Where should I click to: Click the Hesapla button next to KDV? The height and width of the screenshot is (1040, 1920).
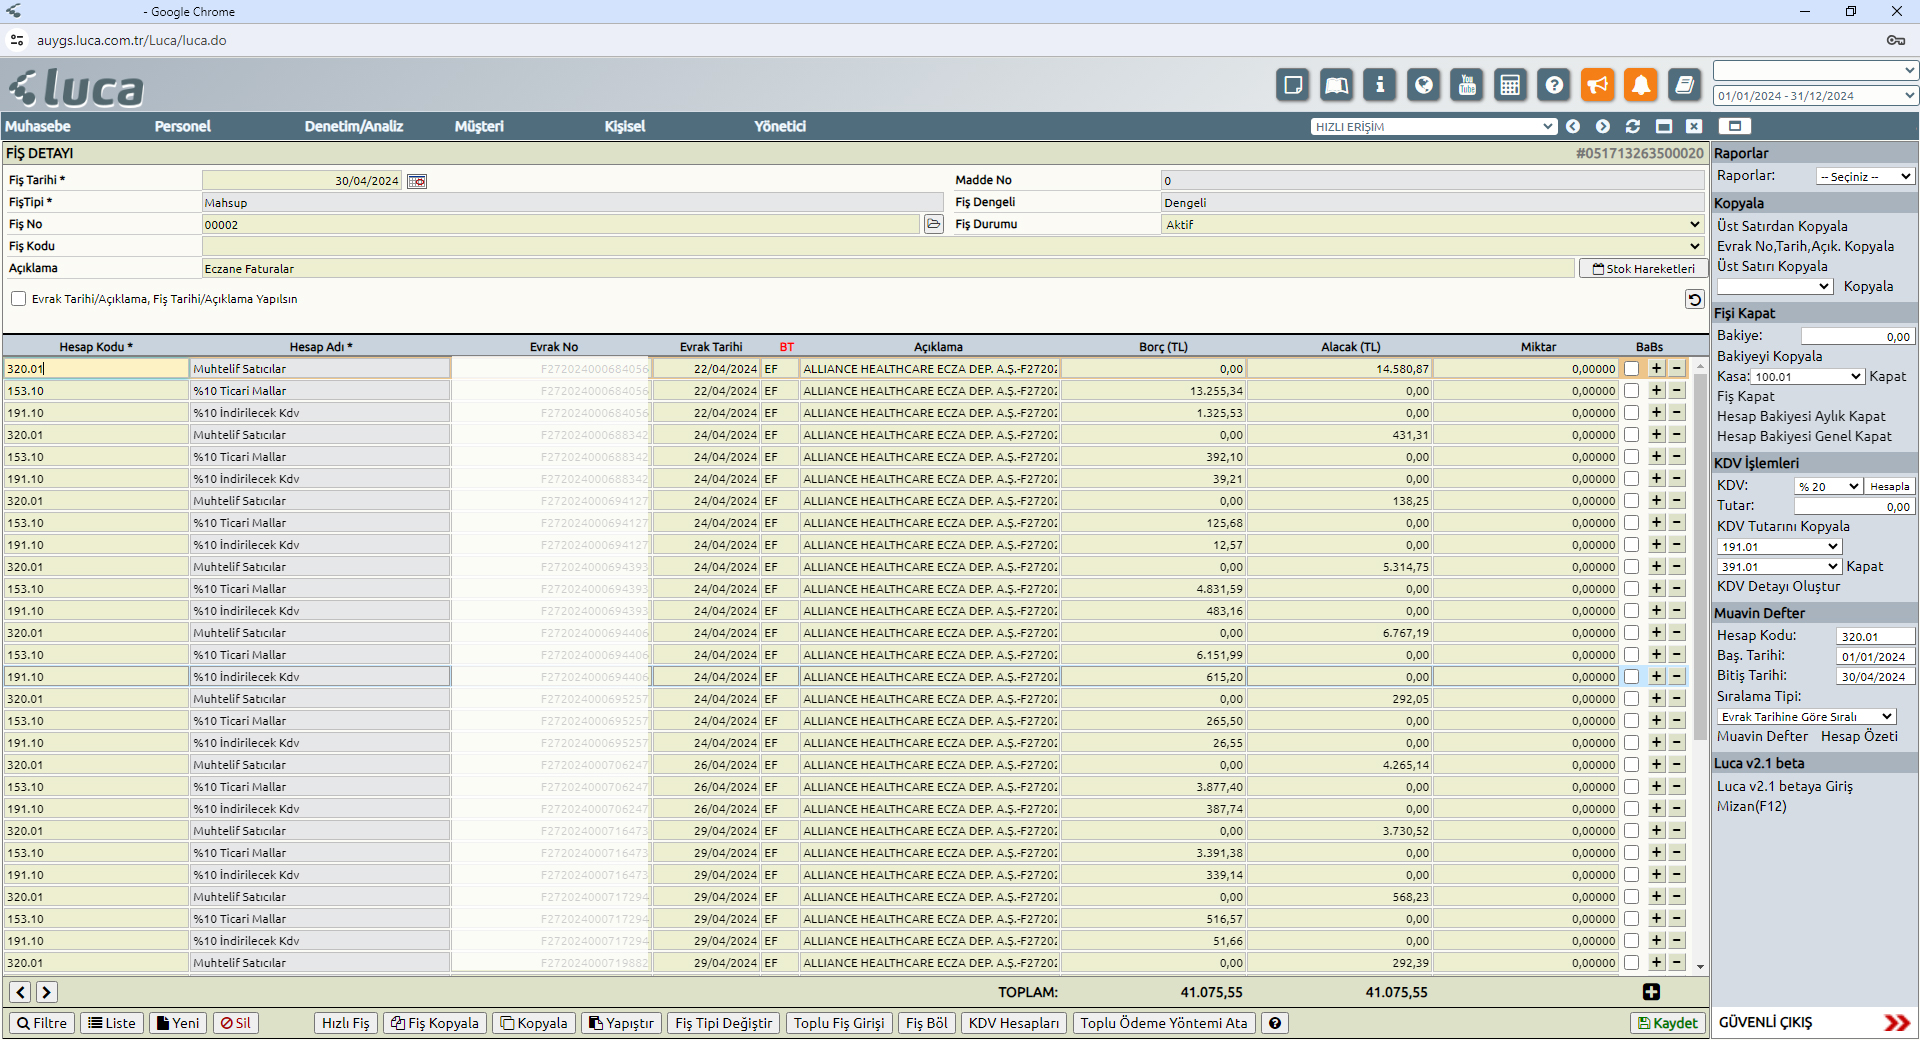1889,486
